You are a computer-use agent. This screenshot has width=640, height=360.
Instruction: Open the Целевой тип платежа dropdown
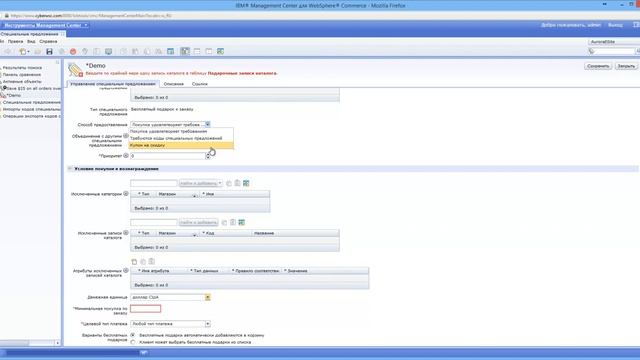point(207,324)
